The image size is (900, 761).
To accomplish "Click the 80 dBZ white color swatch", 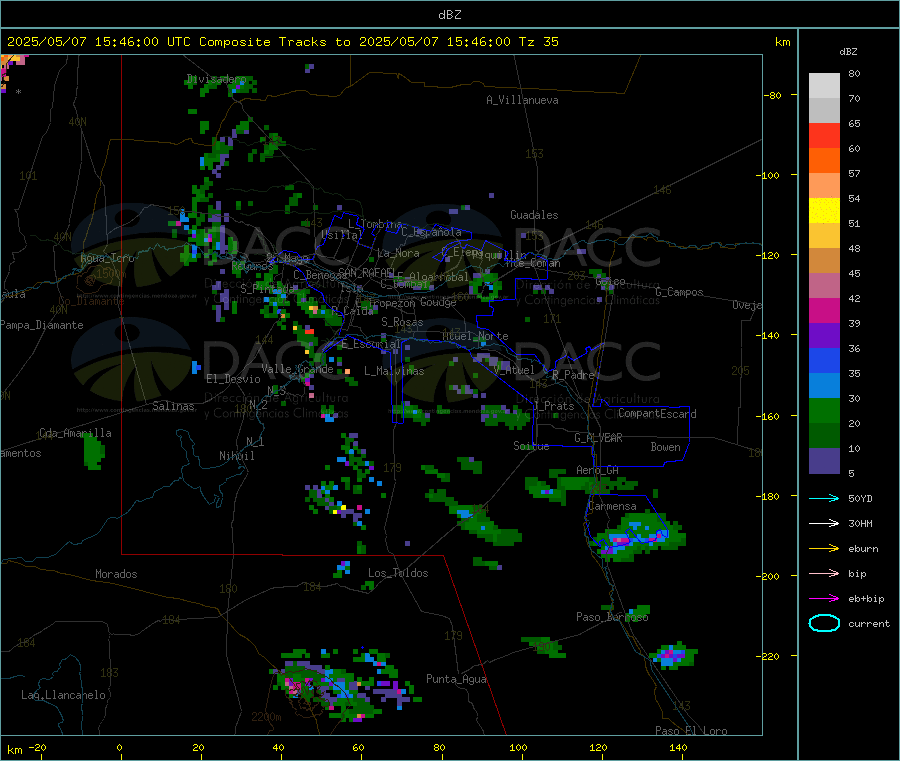I will (824, 86).
